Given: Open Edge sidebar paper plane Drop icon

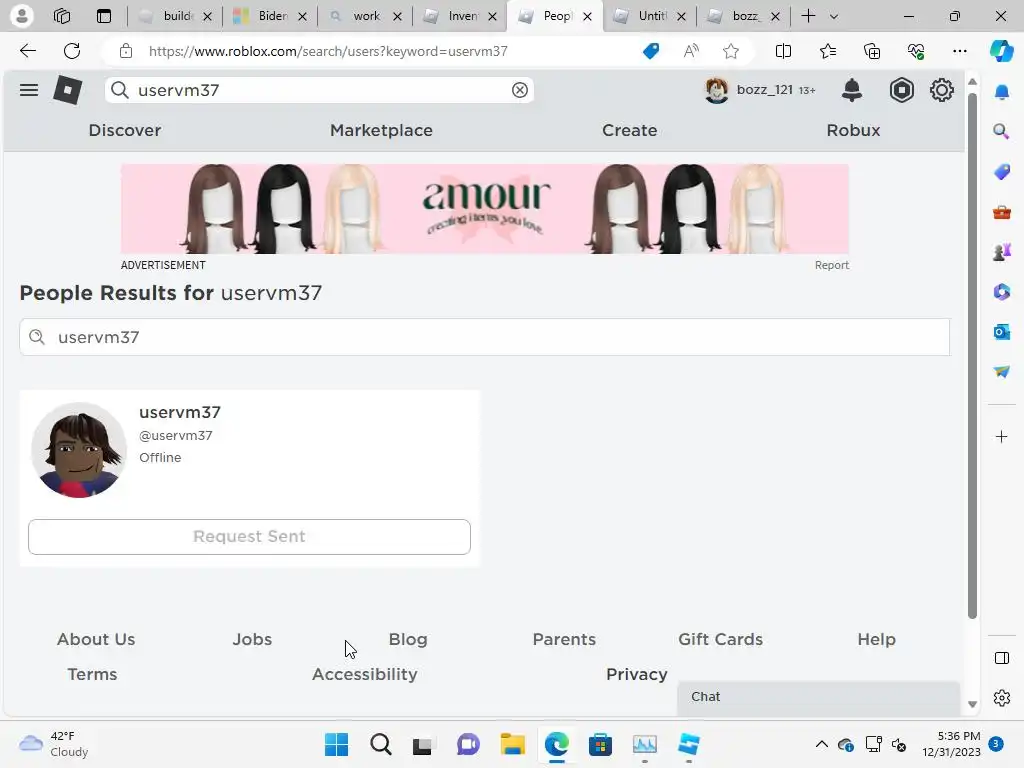Looking at the screenshot, I should pyautogui.click(x=1002, y=372).
